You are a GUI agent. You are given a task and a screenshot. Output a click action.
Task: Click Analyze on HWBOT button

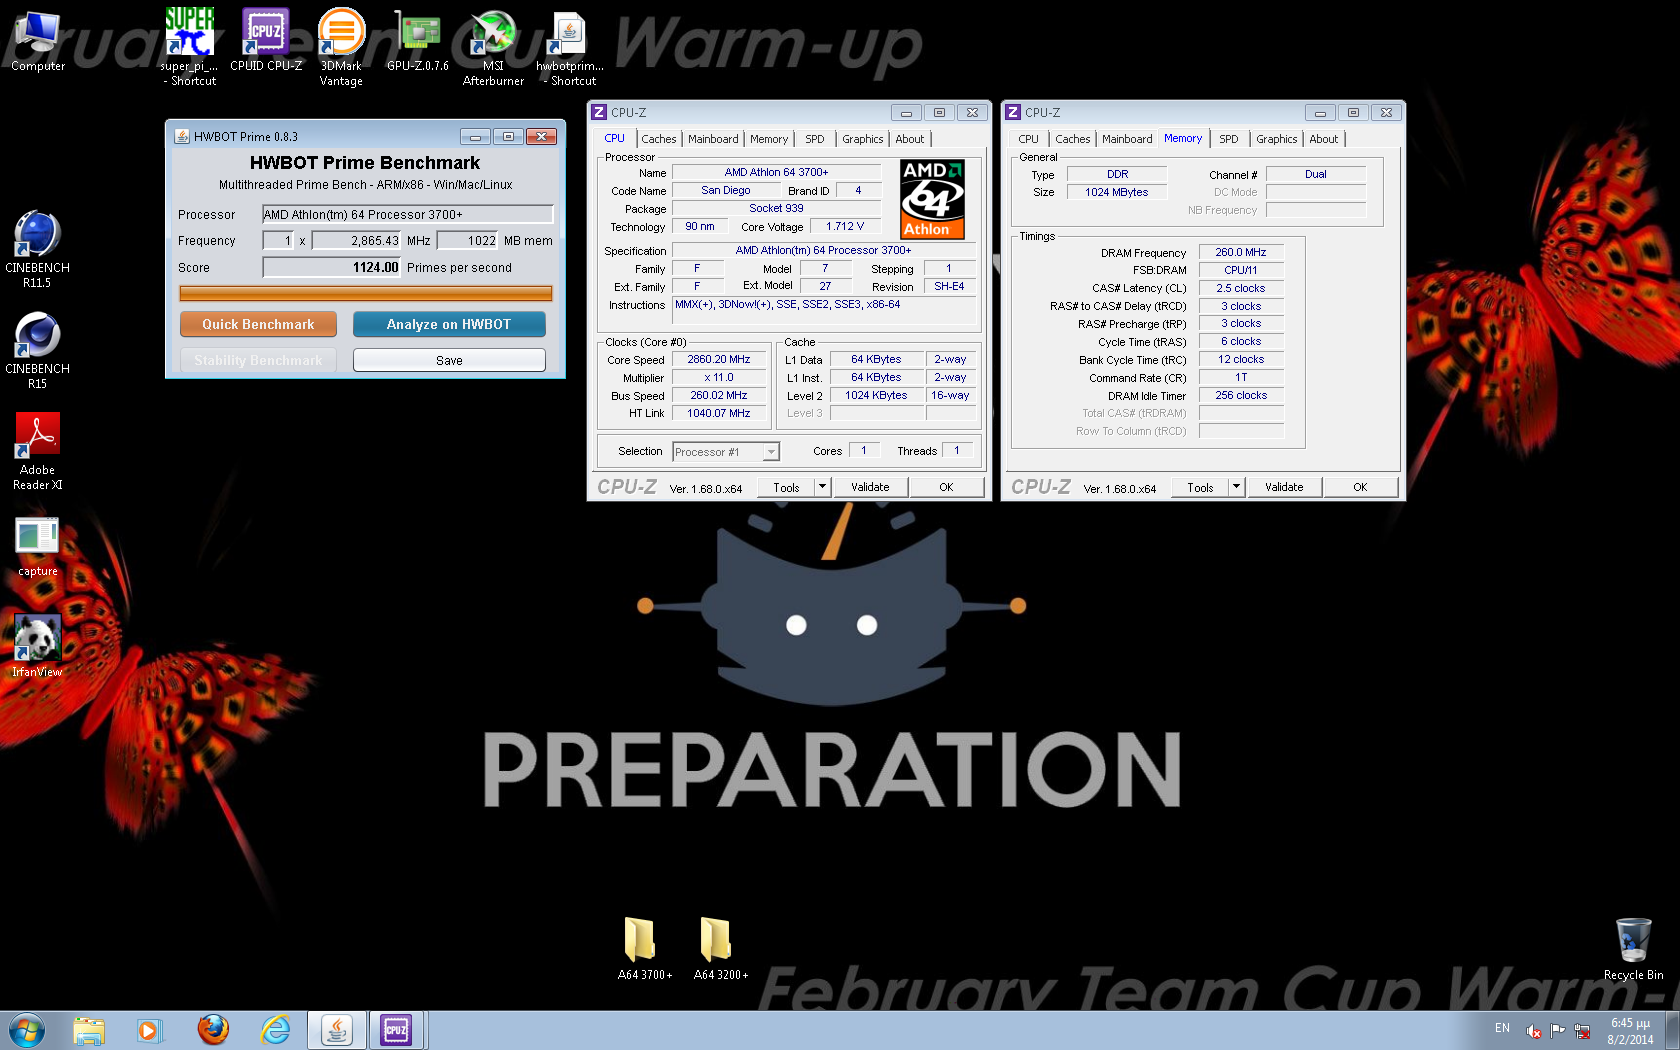449,324
